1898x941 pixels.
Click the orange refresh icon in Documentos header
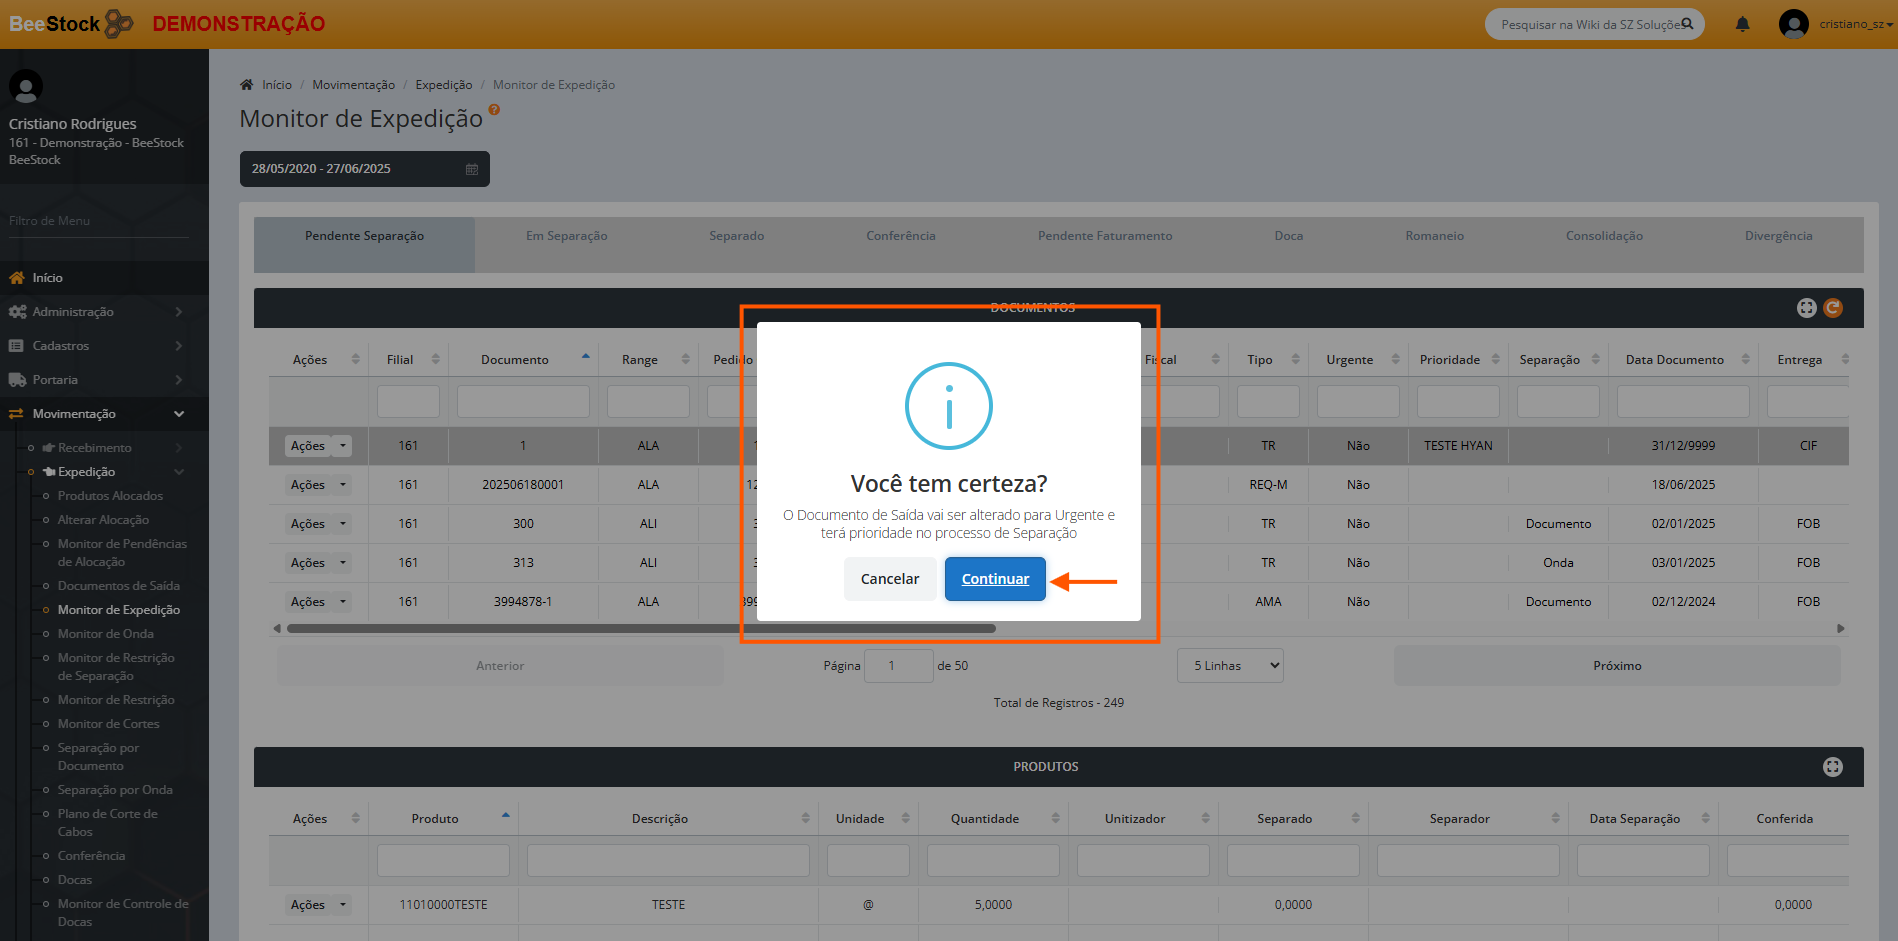1833,308
